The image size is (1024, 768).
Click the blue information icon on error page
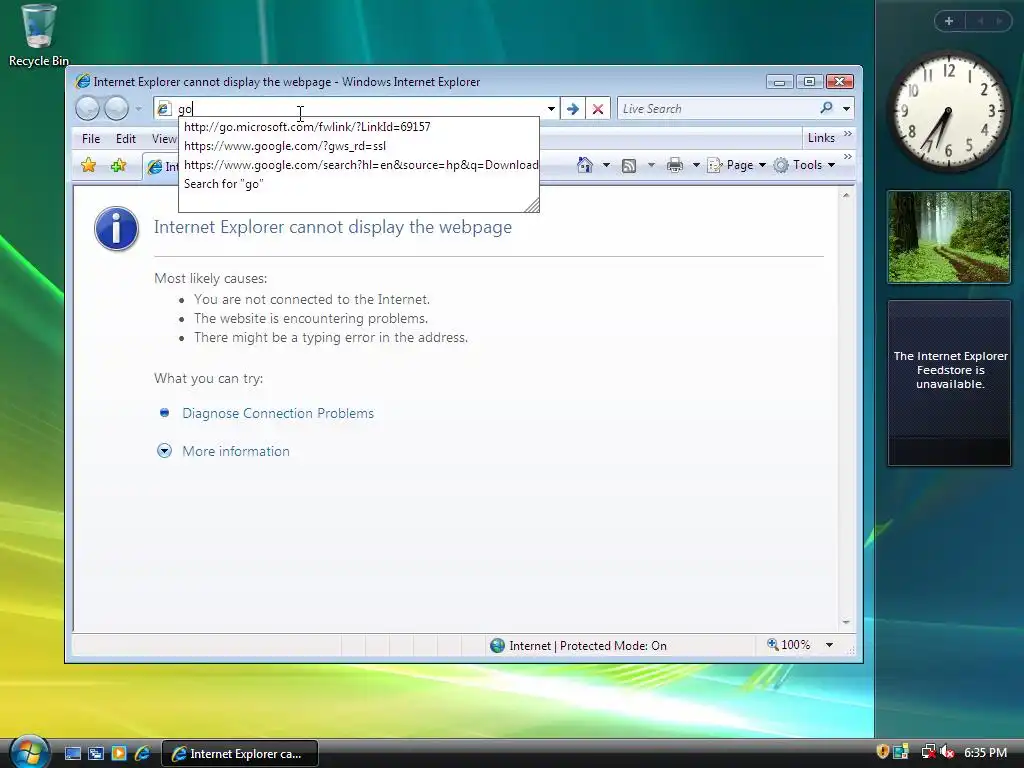[116, 229]
